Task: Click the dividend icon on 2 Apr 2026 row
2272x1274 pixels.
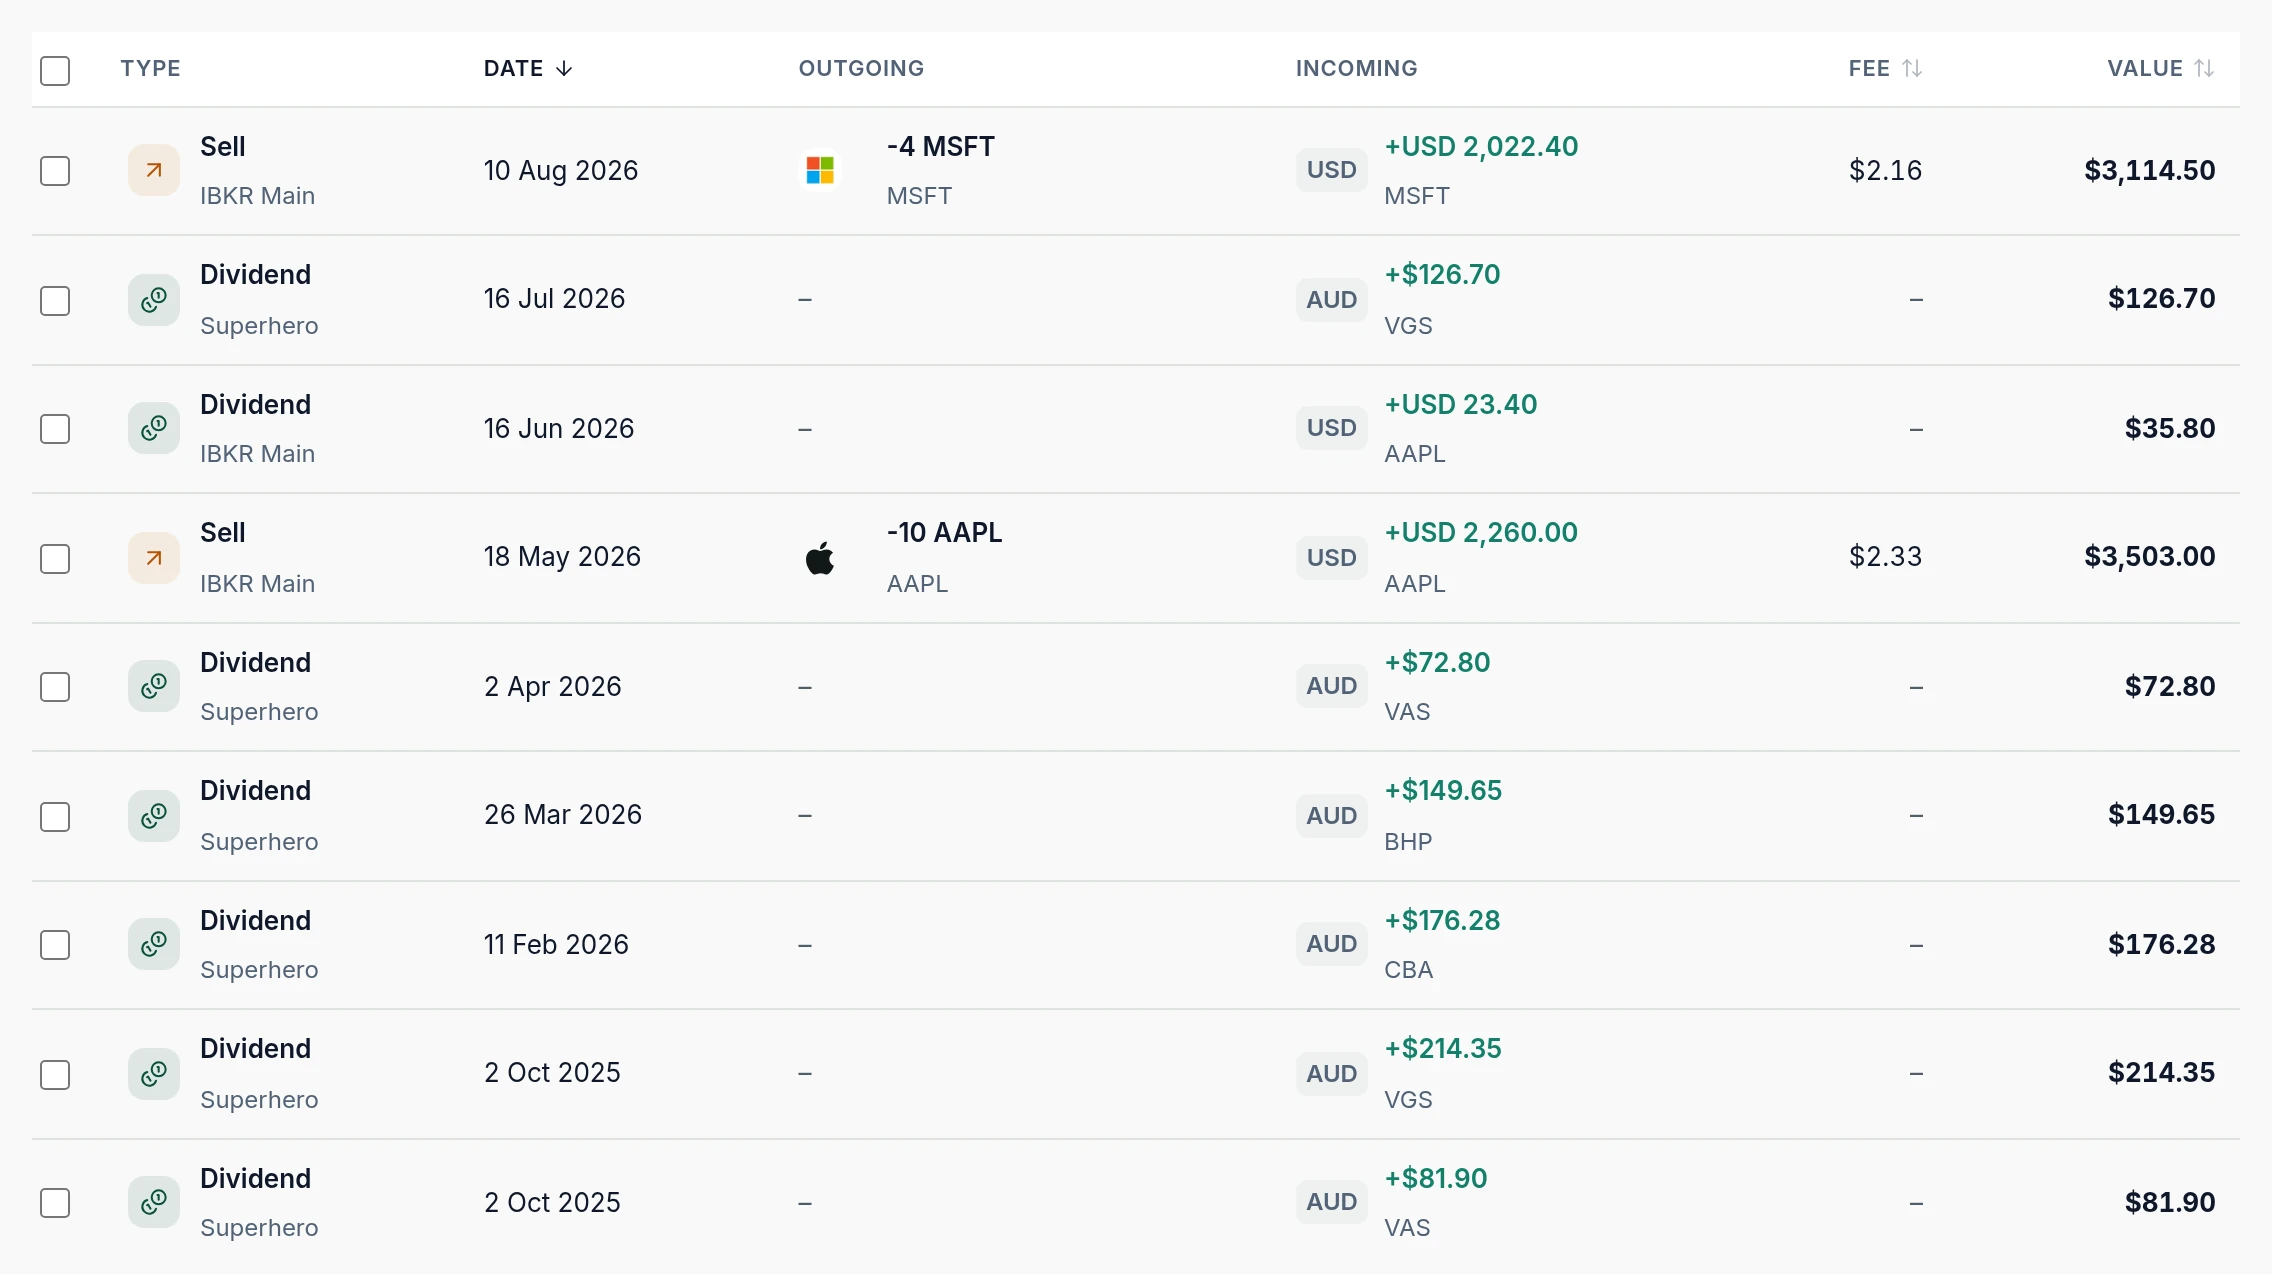Action: (x=154, y=686)
